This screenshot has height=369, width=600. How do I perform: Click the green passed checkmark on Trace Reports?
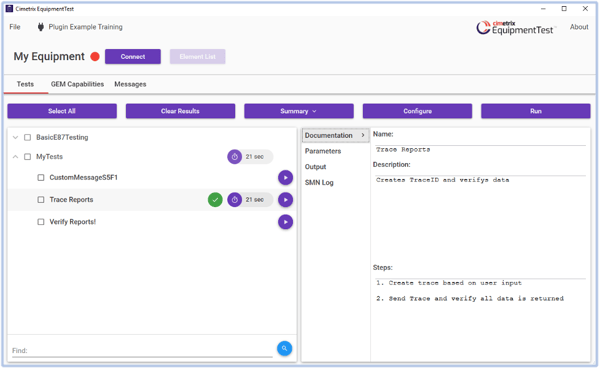coord(215,200)
